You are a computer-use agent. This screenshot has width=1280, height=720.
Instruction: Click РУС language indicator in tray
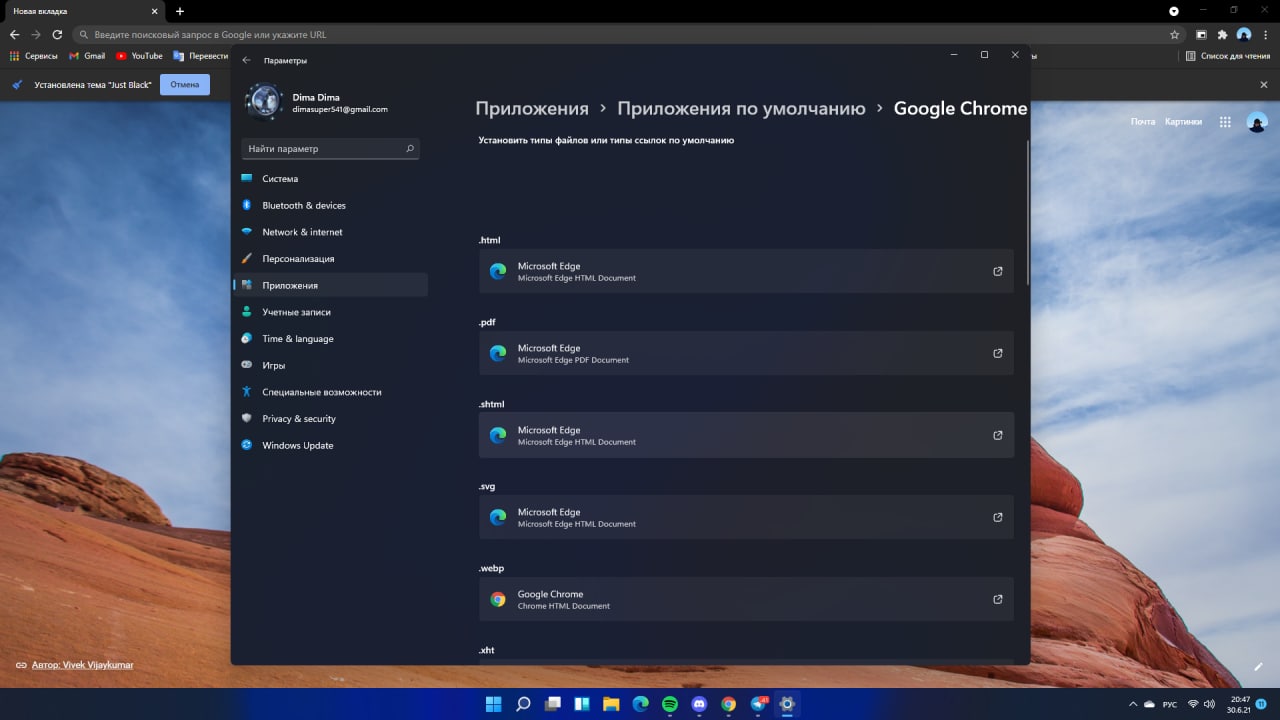[1169, 704]
